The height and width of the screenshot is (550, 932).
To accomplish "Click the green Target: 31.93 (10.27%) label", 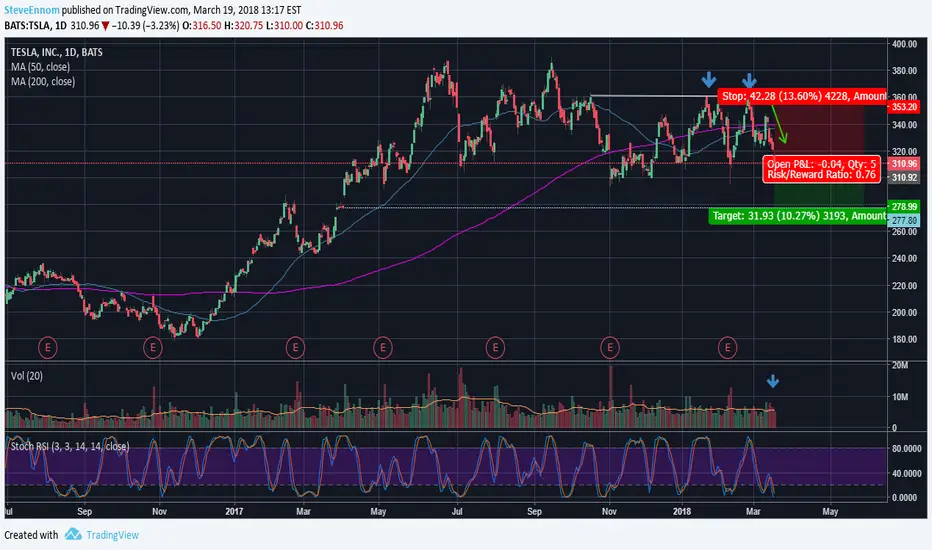I will pyautogui.click(x=798, y=216).
